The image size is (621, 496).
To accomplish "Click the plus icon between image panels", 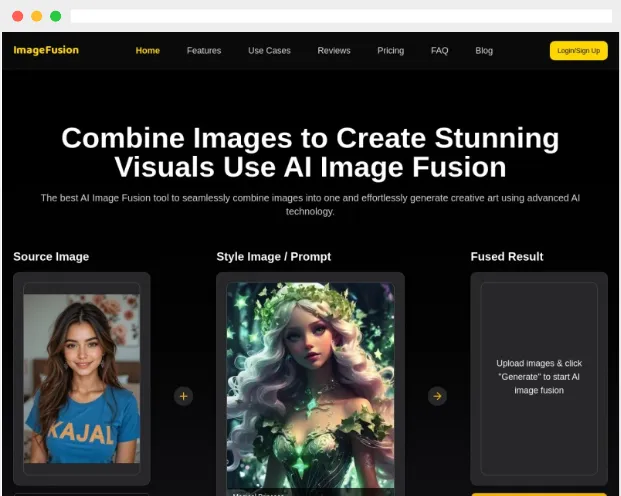I will 183,396.
